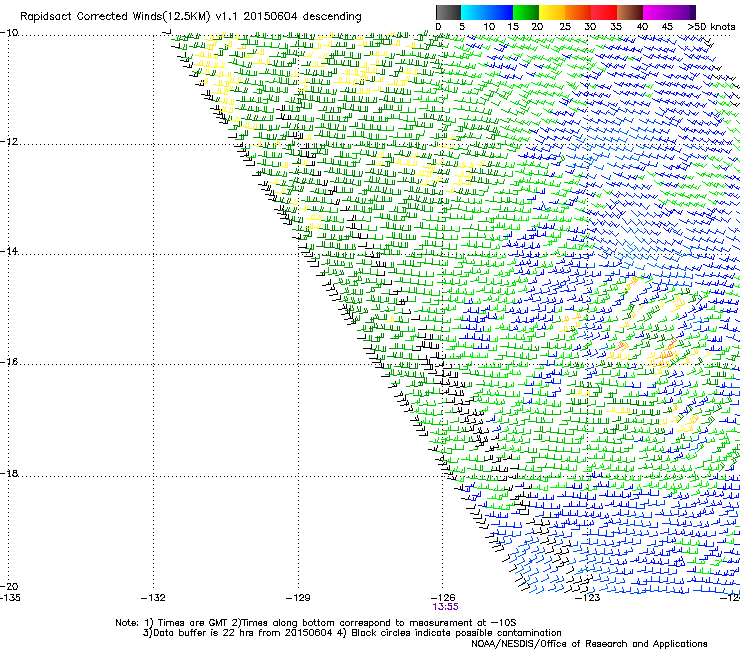740x650 pixels.
Task: Click the -135 longitude axis label
Action: tap(10, 598)
